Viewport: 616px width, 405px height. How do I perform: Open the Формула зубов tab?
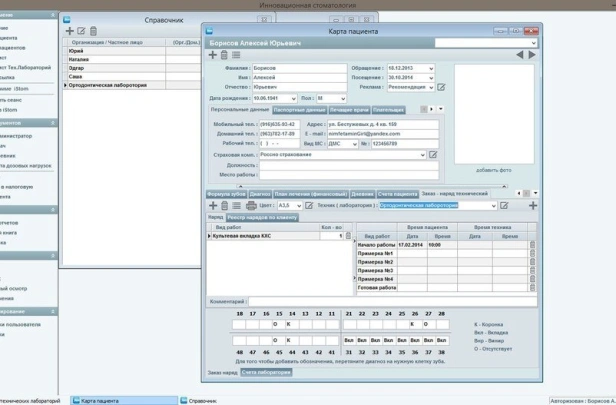click(x=225, y=194)
